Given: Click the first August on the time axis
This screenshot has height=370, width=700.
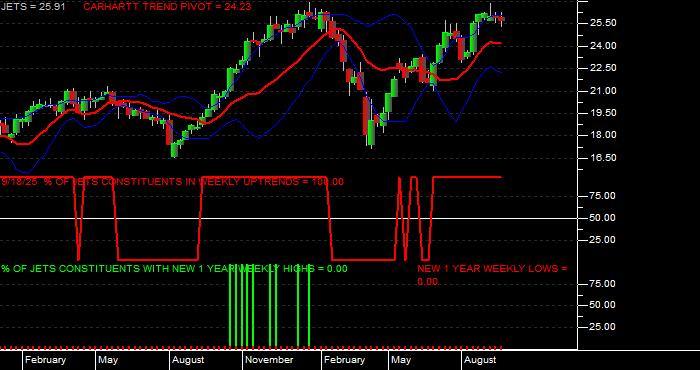Looking at the screenshot, I should [x=188, y=360].
